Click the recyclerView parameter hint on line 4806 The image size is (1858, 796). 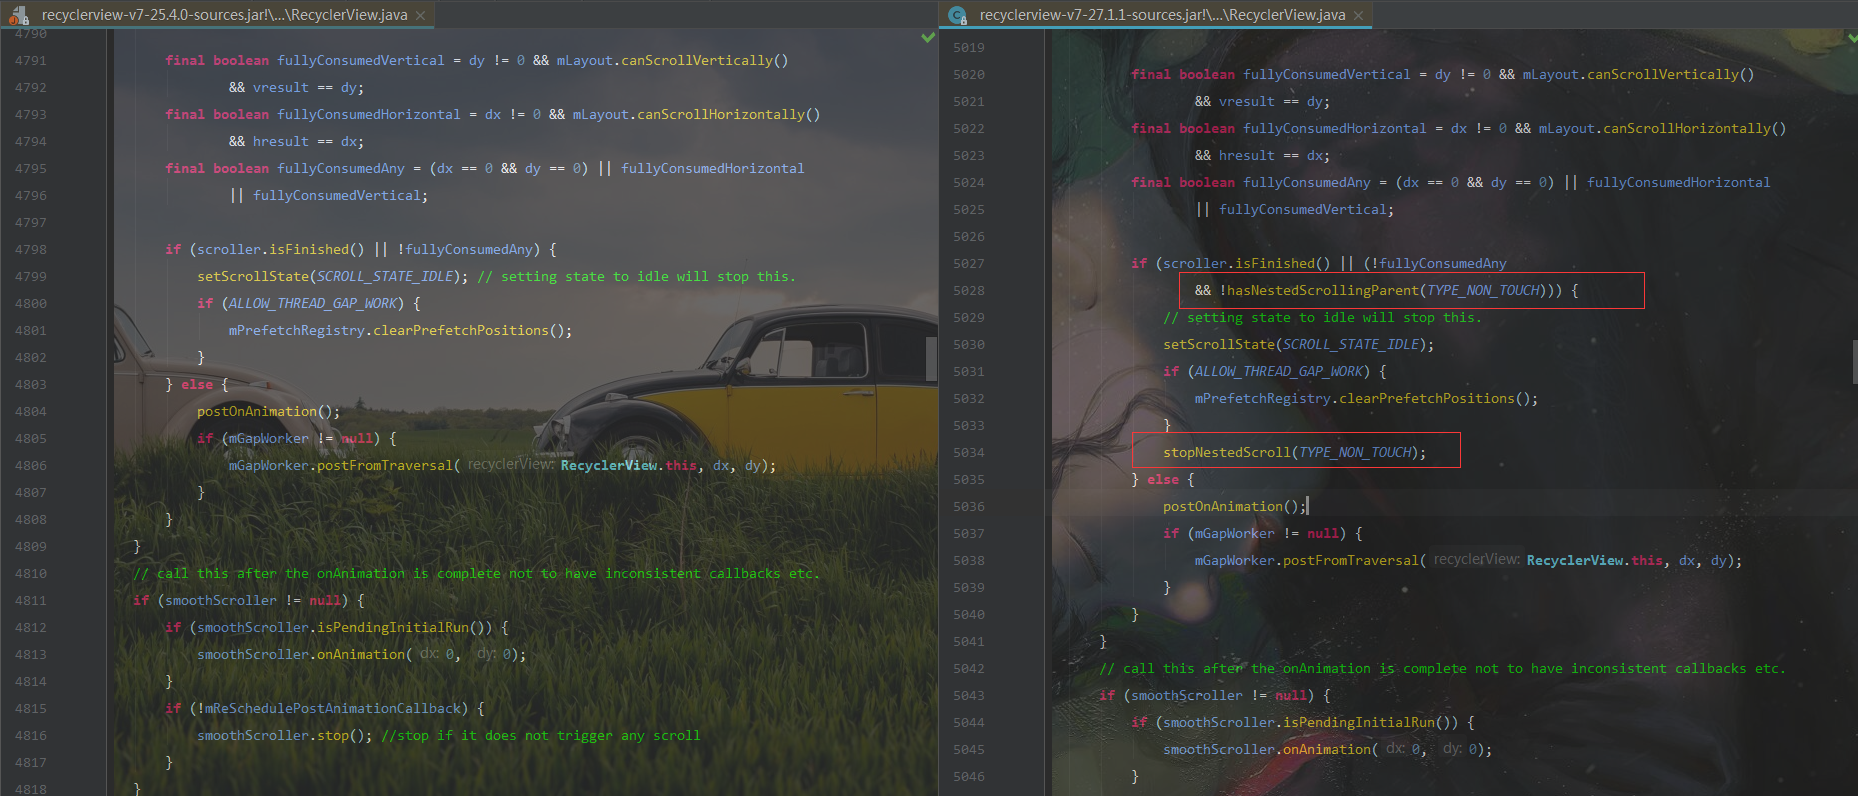pos(510,465)
